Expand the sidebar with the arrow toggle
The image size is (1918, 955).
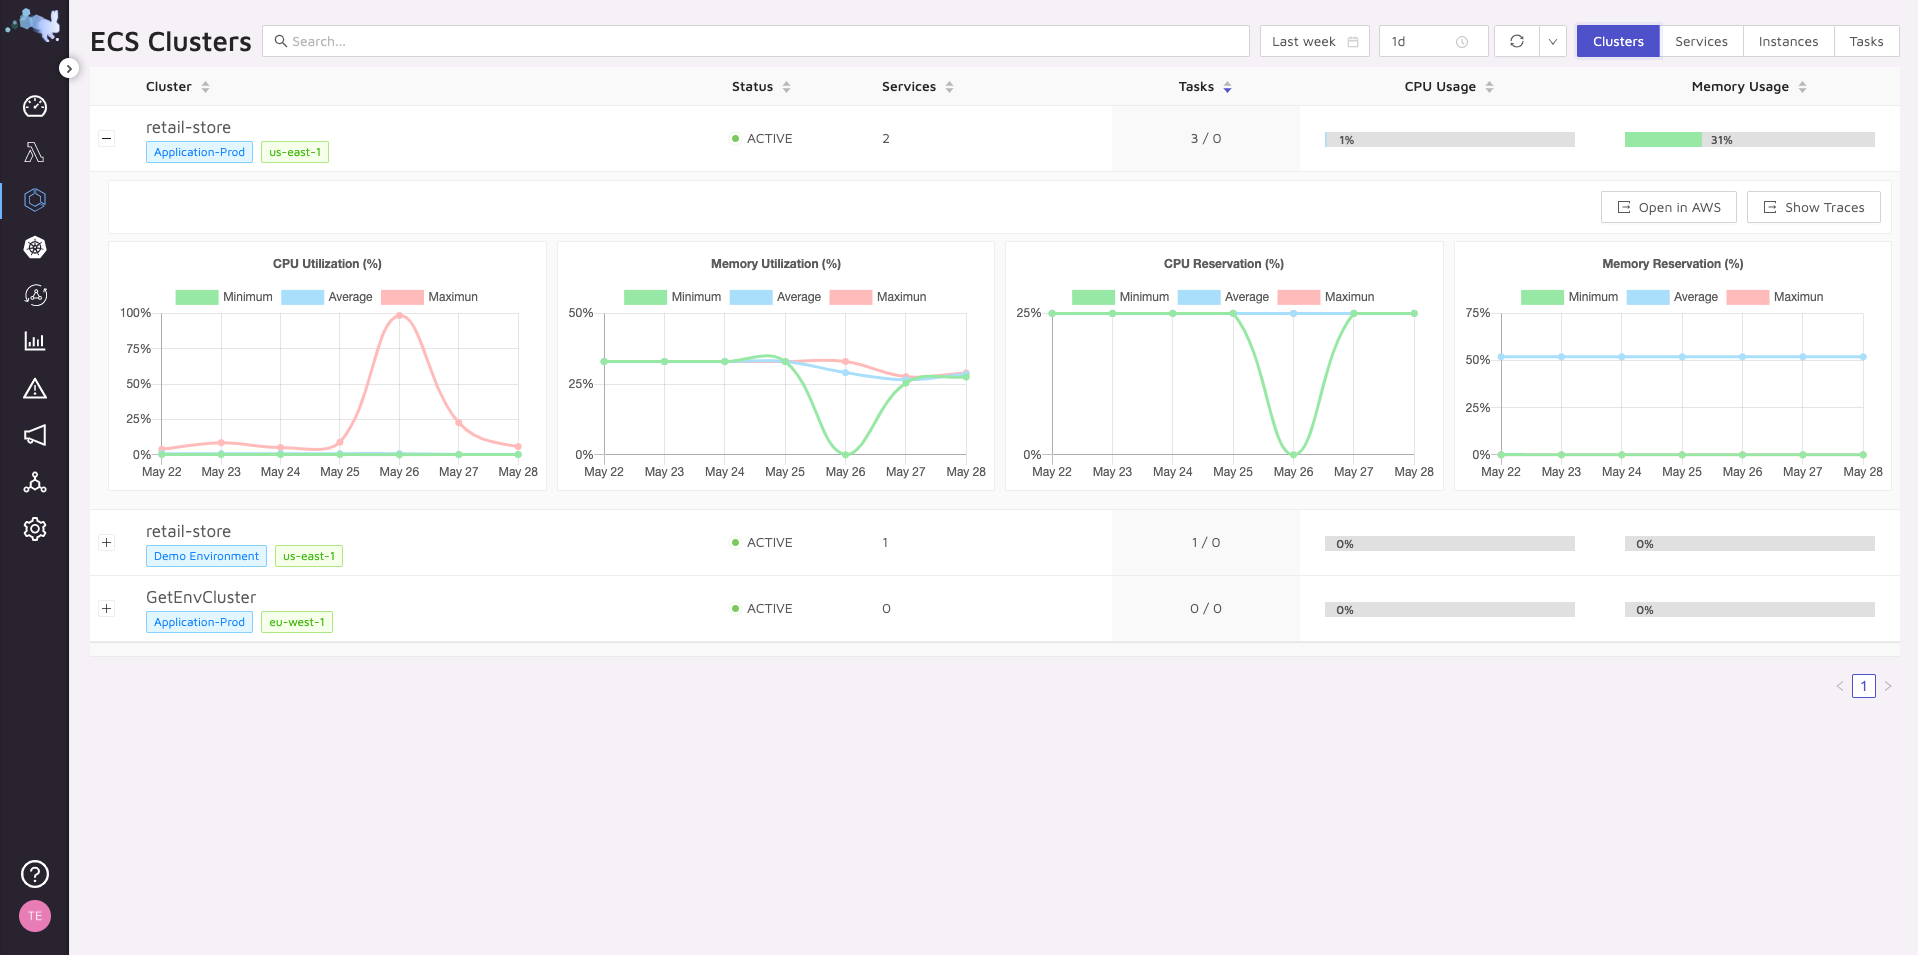(68, 68)
